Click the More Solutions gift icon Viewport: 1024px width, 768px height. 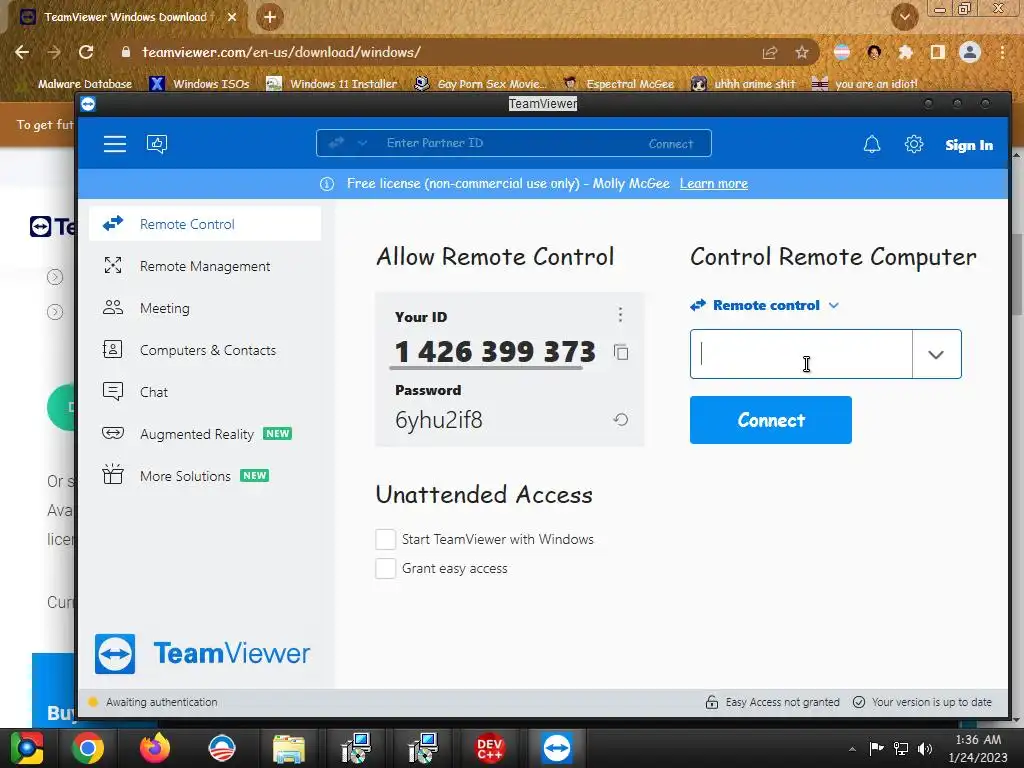coord(112,474)
